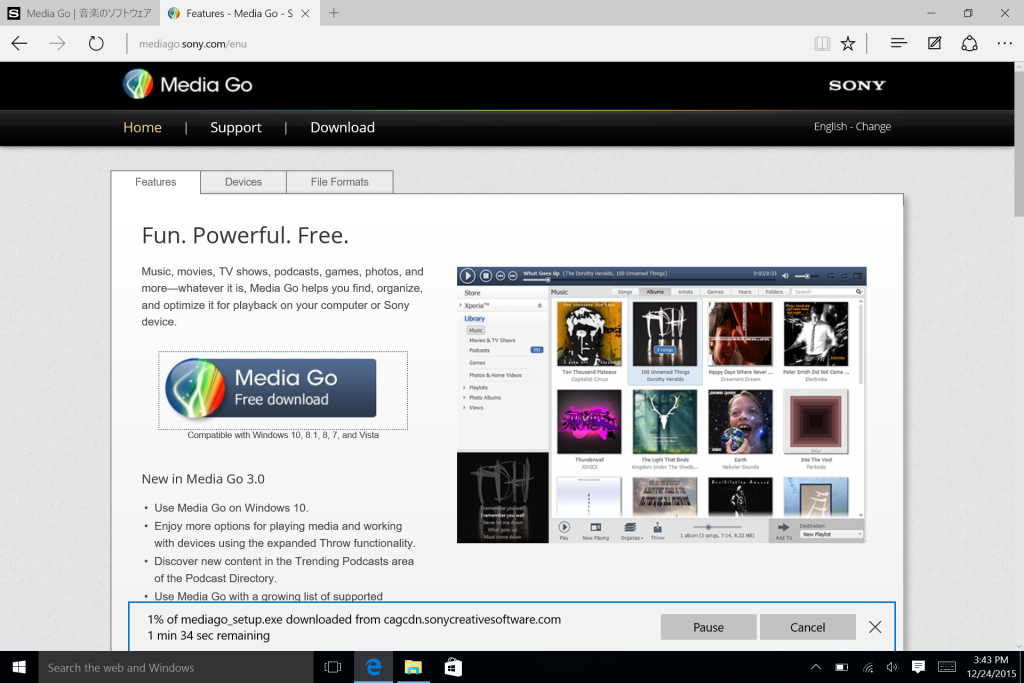Dismiss the download notification bar

coord(875,627)
